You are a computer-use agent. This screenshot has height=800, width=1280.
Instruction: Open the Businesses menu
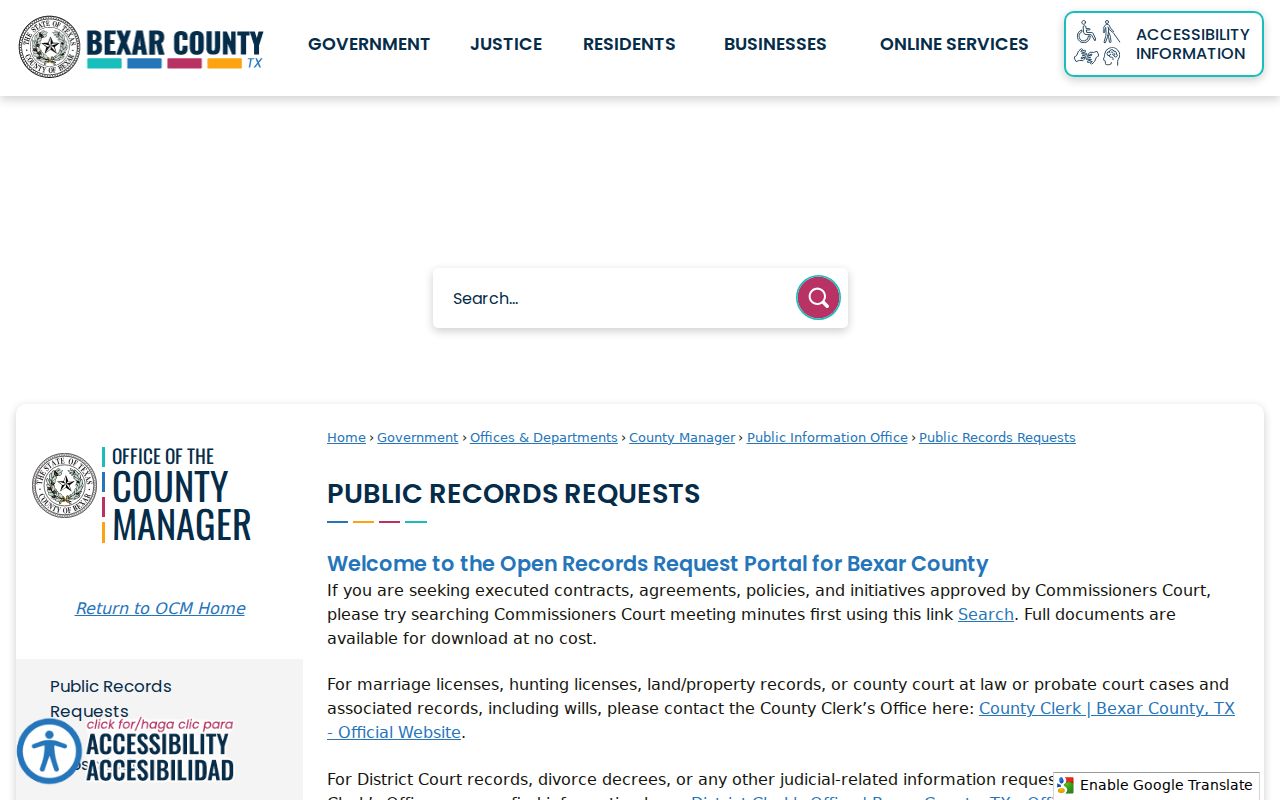[775, 44]
